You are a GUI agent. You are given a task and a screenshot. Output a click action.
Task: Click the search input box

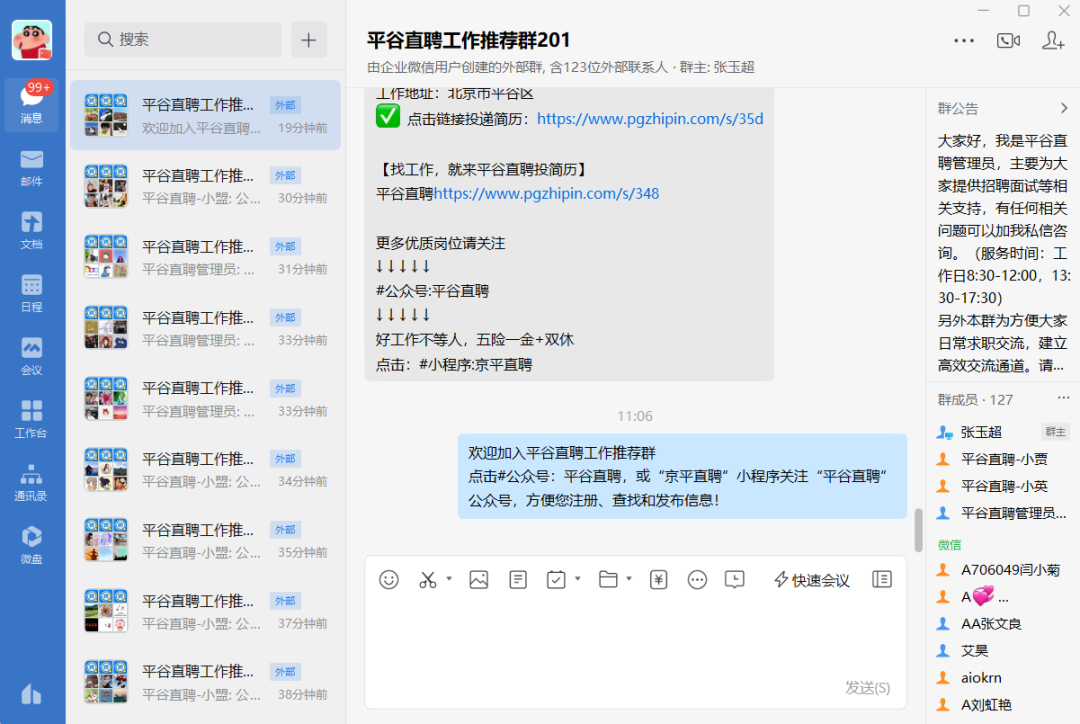pos(183,39)
